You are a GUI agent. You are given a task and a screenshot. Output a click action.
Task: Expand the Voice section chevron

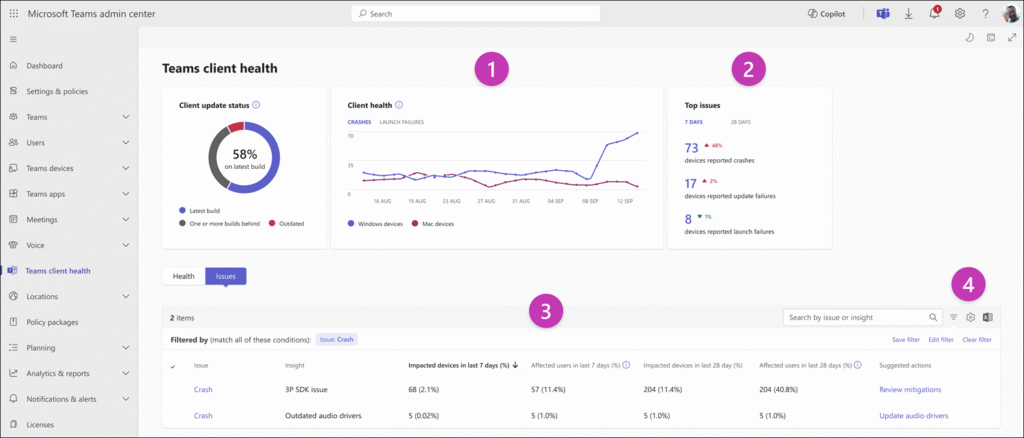pyautogui.click(x=126, y=245)
